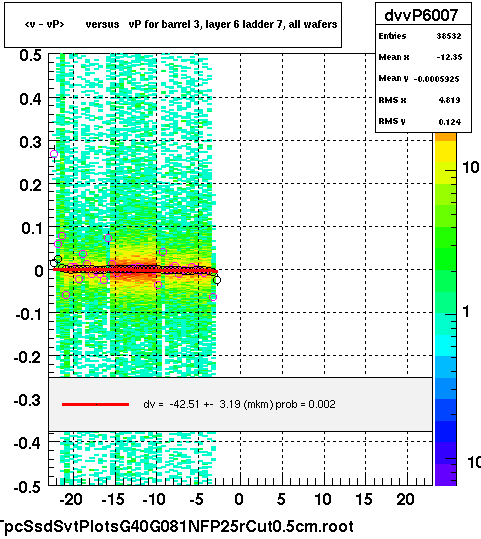Click the 'Mean x -12.35' statistics row
Screen dimensions: 481x539
coord(420,57)
